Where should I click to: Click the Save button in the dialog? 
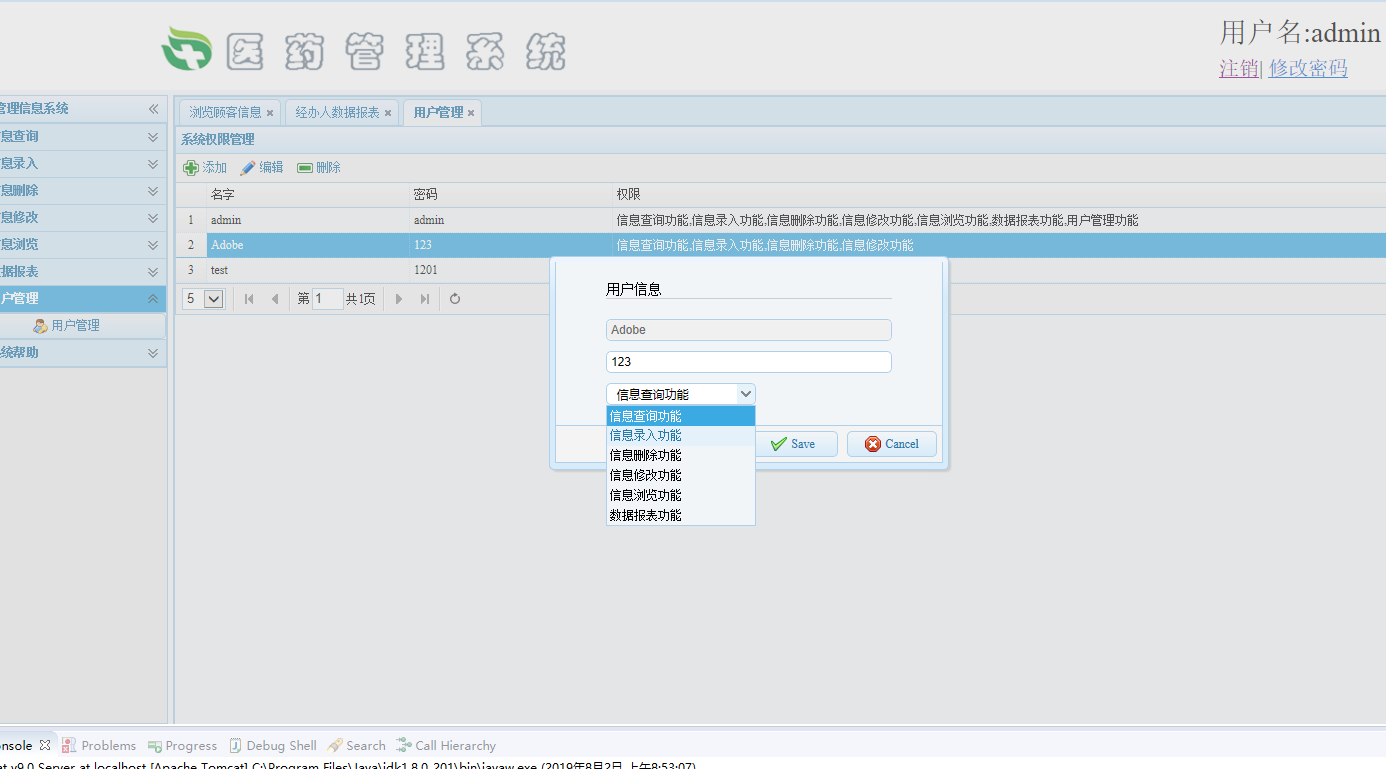coord(797,443)
